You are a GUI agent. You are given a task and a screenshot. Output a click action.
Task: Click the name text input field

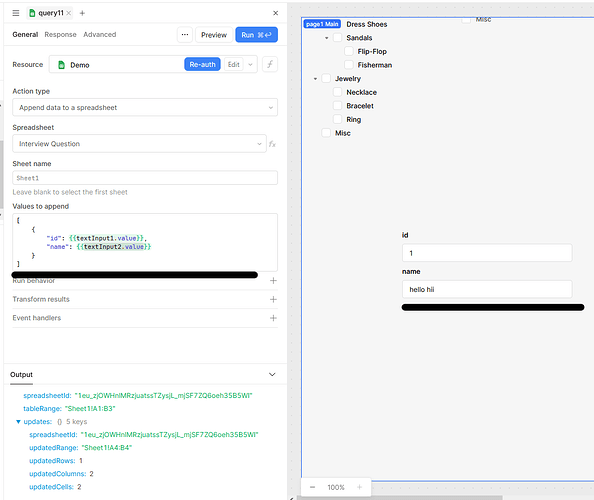[x=487, y=289]
